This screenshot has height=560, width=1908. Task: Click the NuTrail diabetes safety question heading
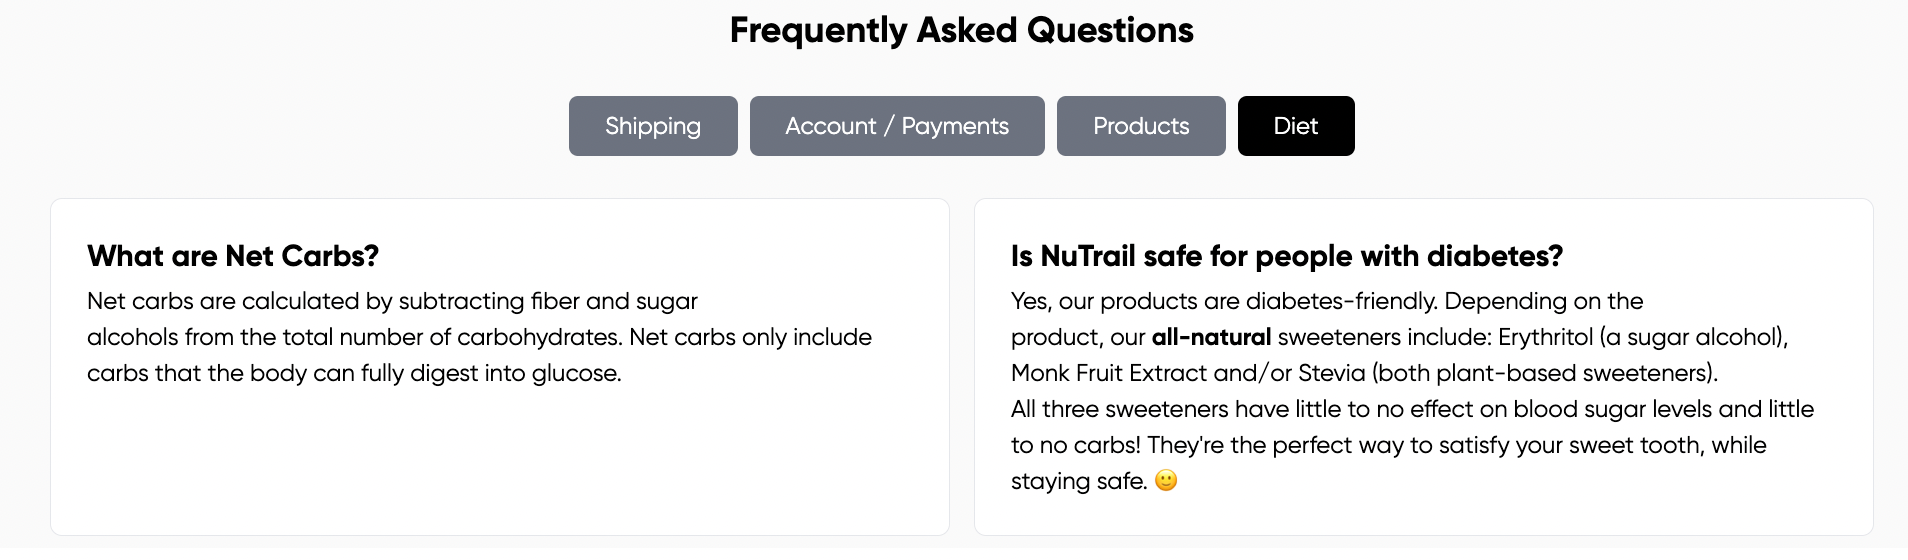(x=1286, y=256)
